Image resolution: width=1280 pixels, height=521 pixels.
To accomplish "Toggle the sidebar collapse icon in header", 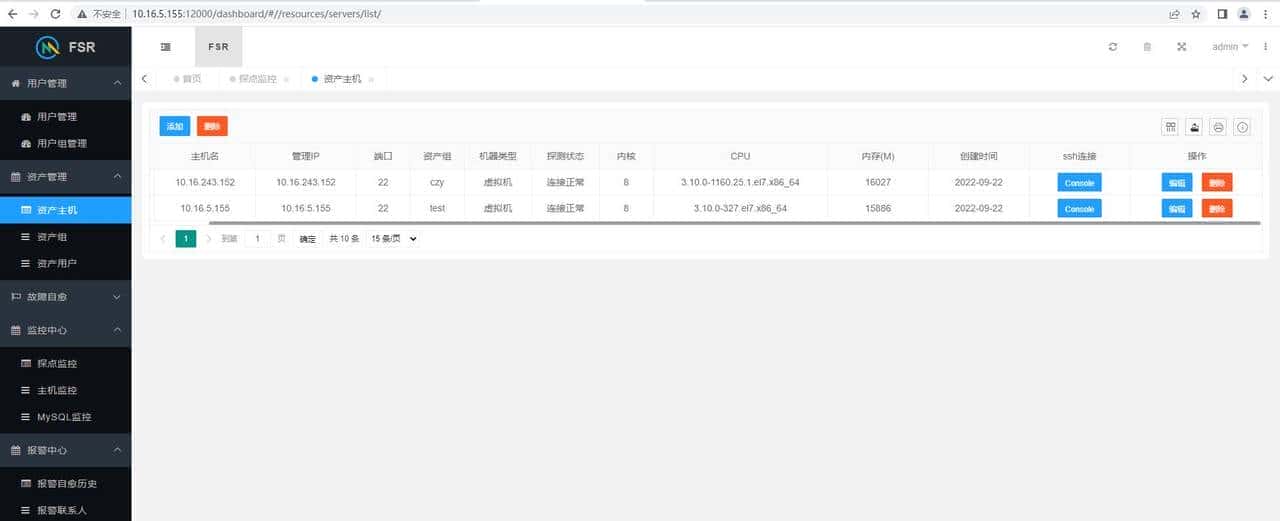I will (165, 47).
